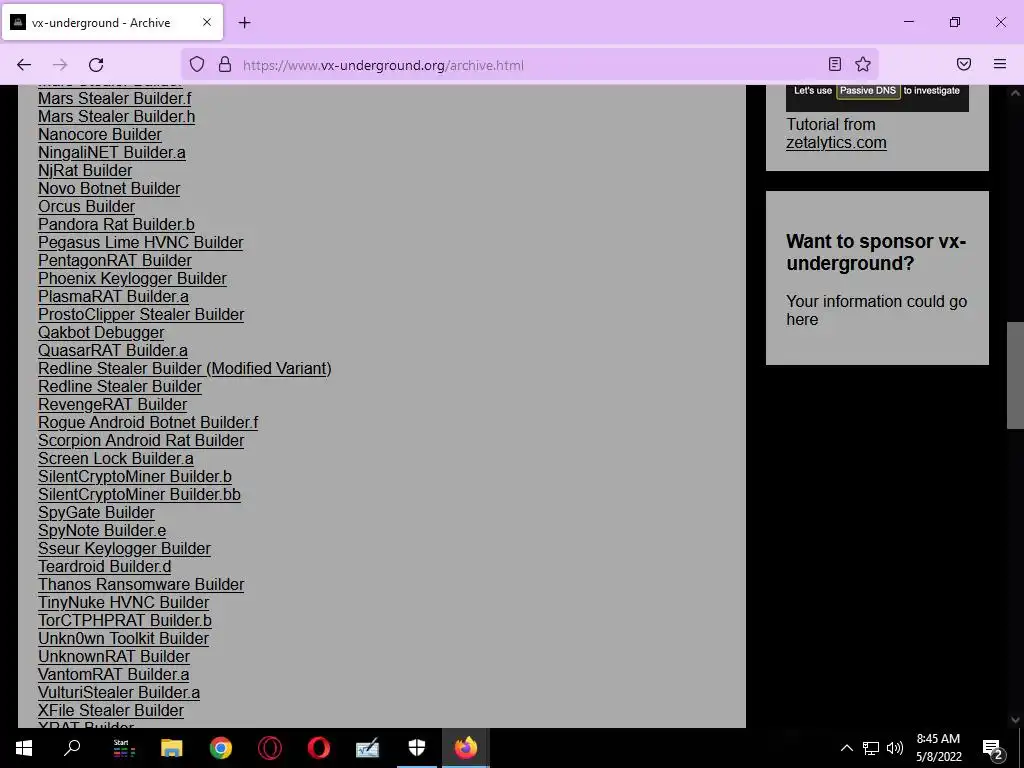Reload the current page
This screenshot has height=768, width=1024.
point(96,65)
